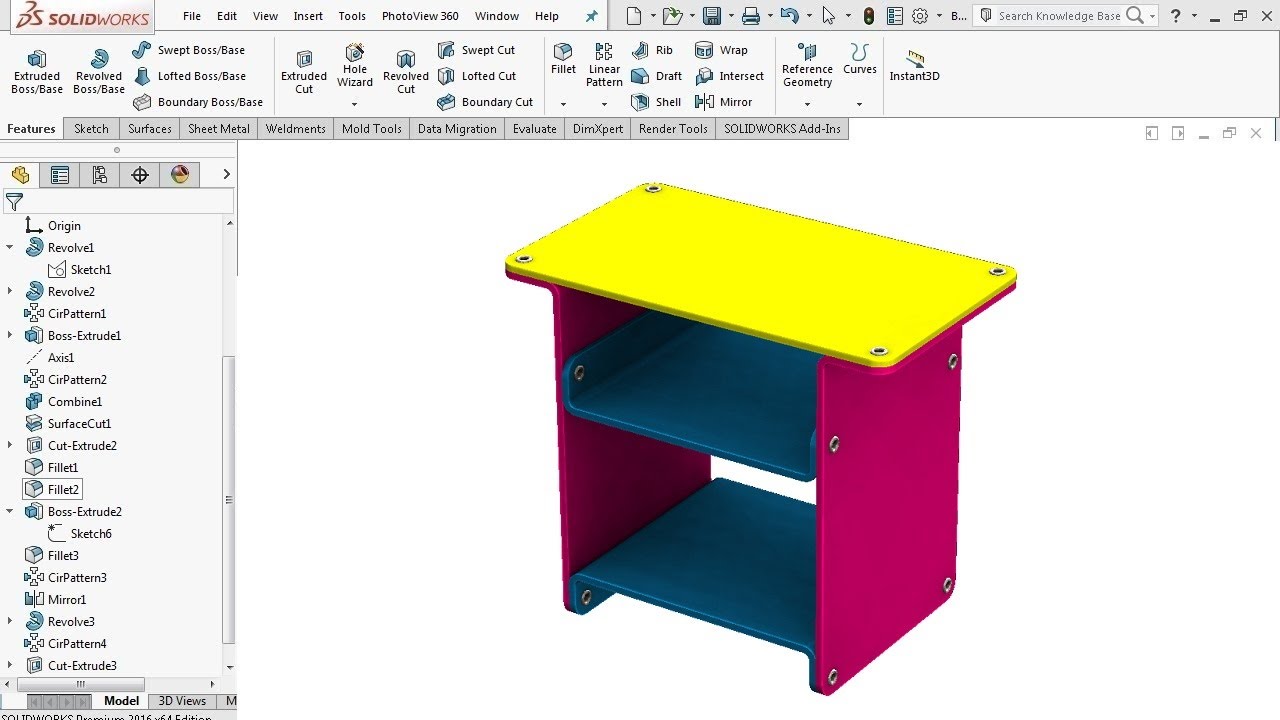The width and height of the screenshot is (1280, 720).
Task: Select the Fillet tool
Action: pos(564,59)
